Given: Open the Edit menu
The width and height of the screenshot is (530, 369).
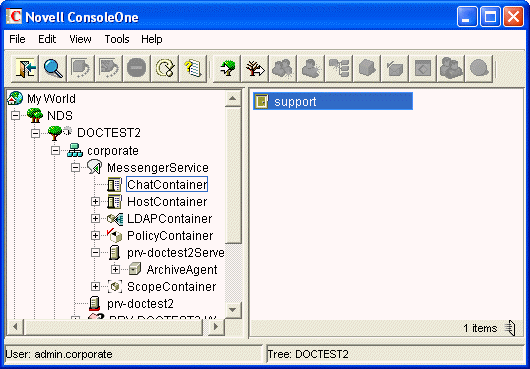Looking at the screenshot, I should pos(47,39).
